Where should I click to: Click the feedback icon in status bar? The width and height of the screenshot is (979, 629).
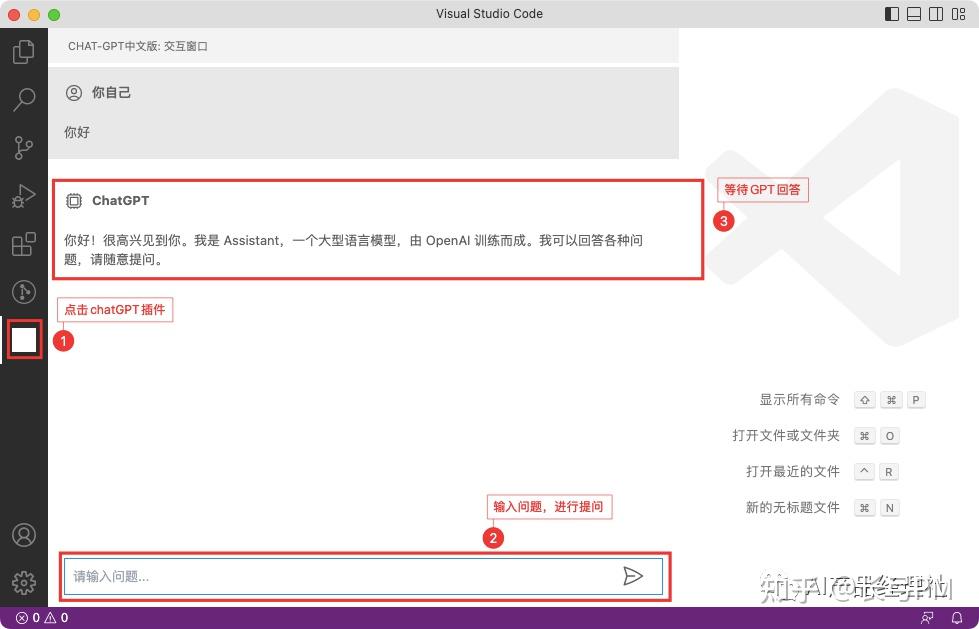click(x=927, y=618)
